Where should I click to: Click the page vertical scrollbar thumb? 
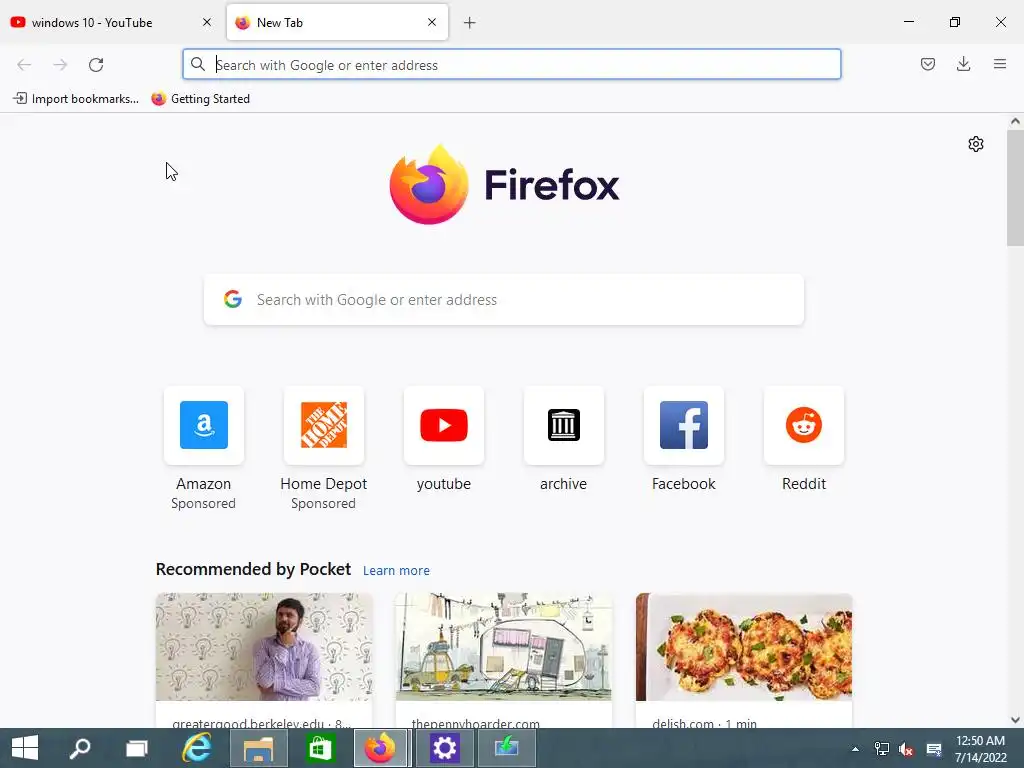[1015, 188]
